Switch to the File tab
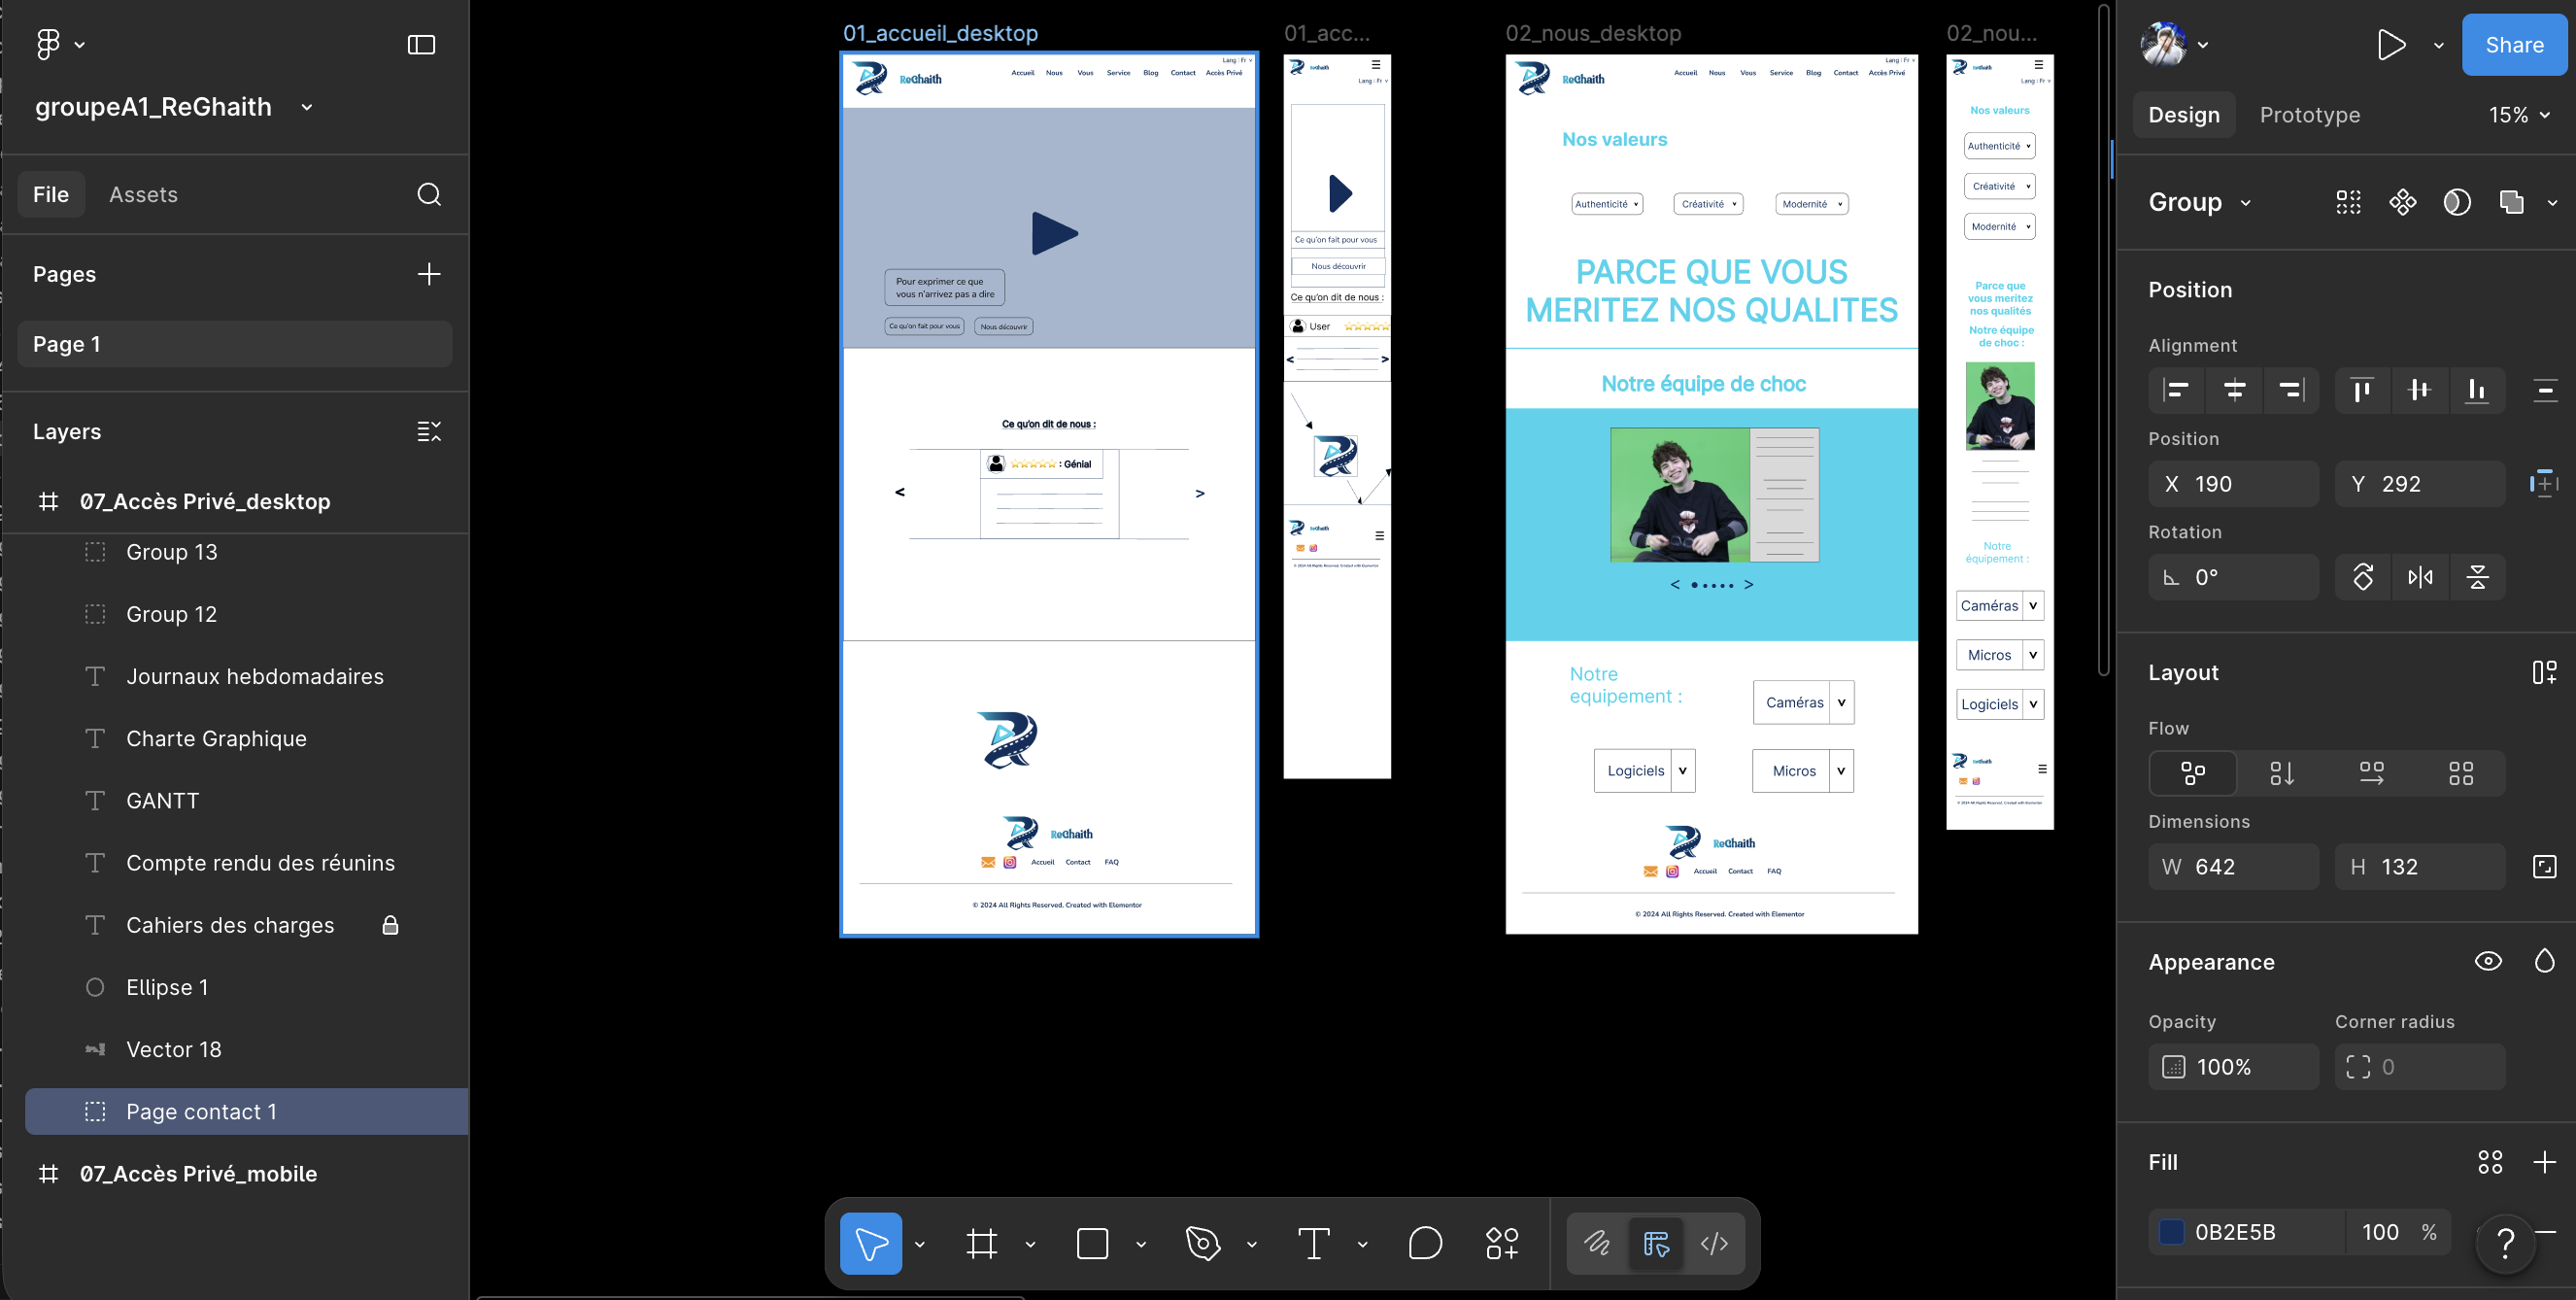Viewport: 2576px width, 1300px height. coord(51,194)
